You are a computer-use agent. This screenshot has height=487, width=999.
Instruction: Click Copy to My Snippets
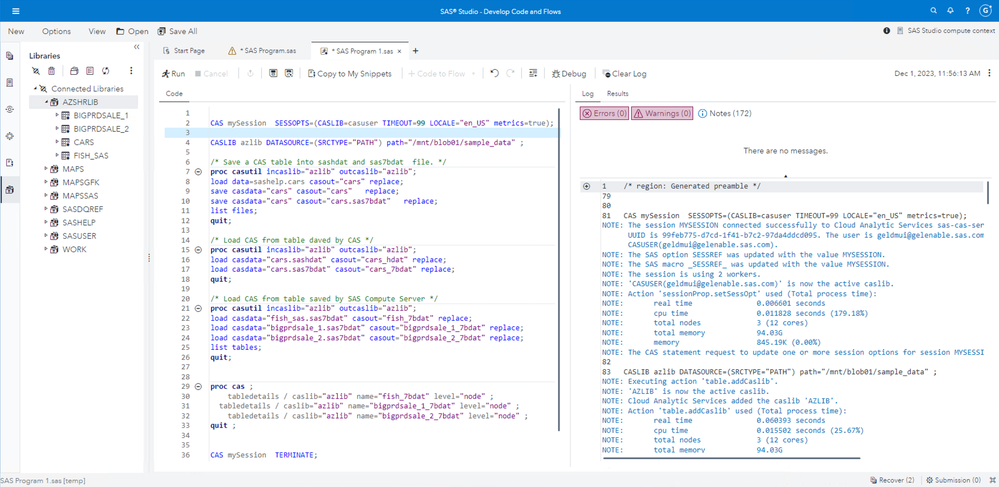[x=350, y=73]
